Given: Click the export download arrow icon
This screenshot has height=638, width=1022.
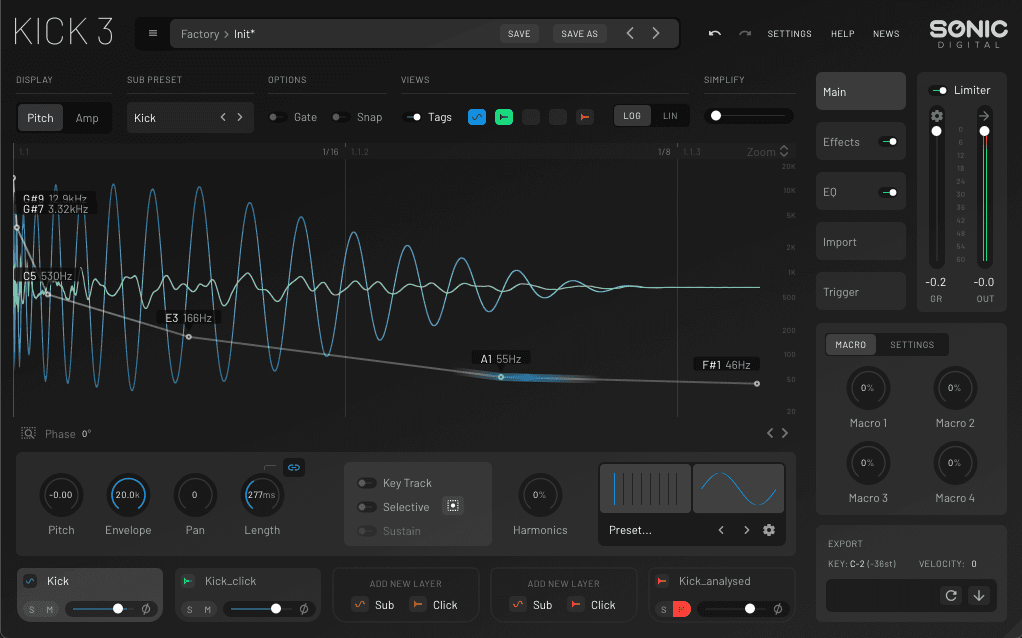Looking at the screenshot, I should click(x=981, y=595).
